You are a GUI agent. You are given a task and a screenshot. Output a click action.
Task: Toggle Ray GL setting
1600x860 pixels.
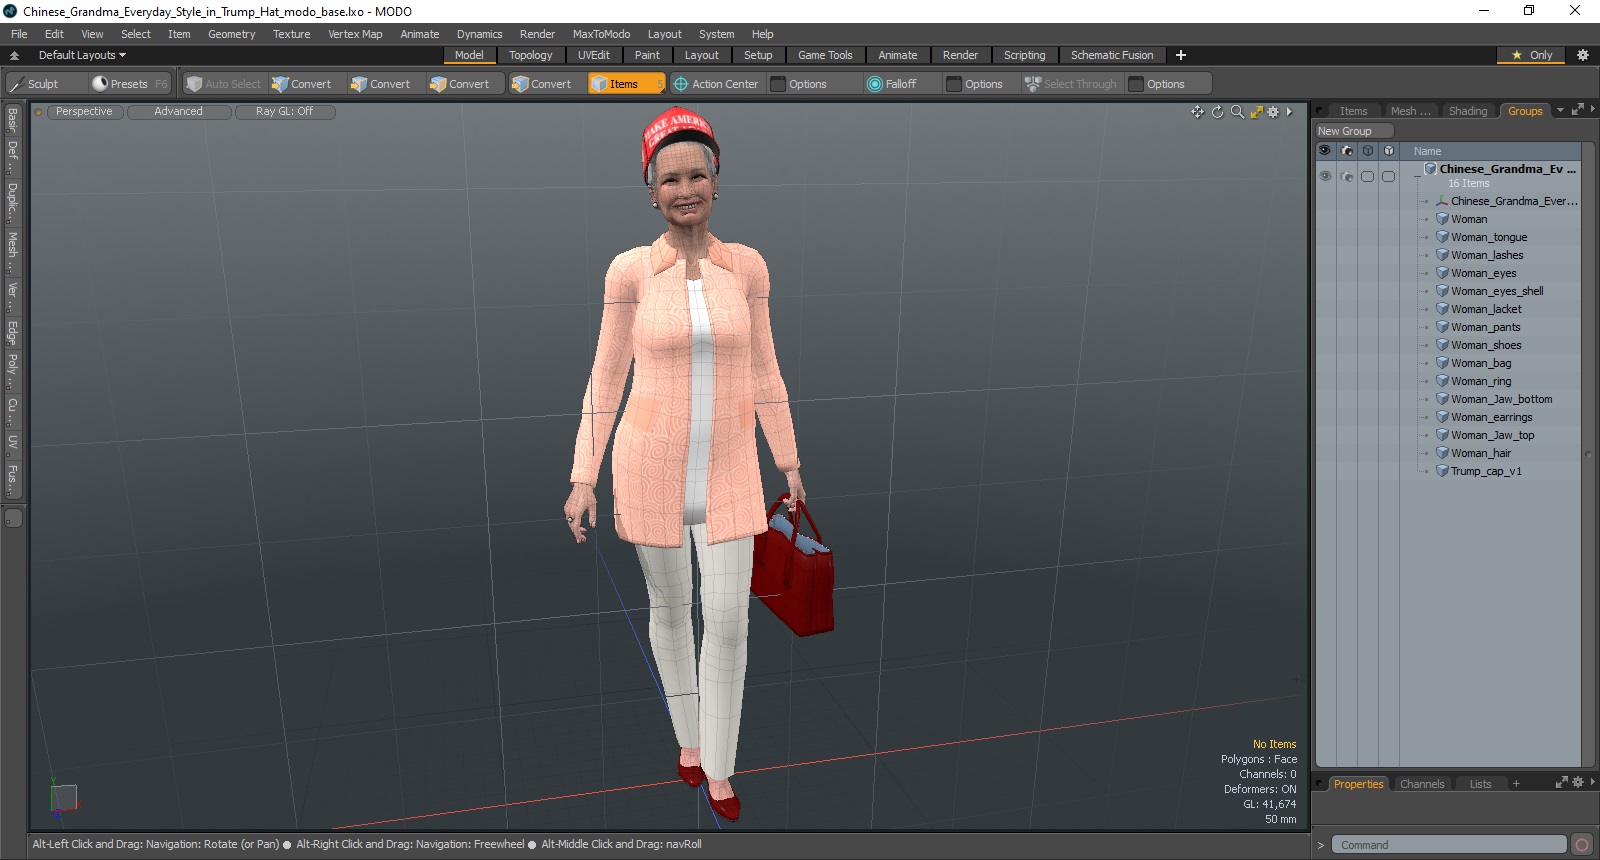(x=284, y=112)
